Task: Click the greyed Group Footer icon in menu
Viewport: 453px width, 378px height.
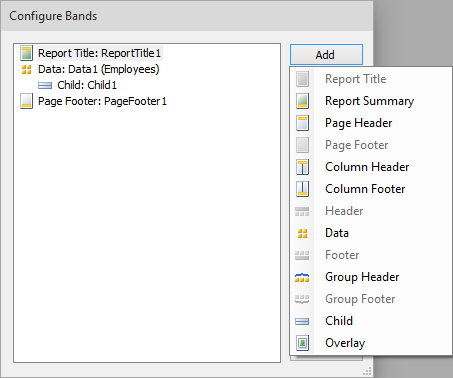Action: click(302, 299)
